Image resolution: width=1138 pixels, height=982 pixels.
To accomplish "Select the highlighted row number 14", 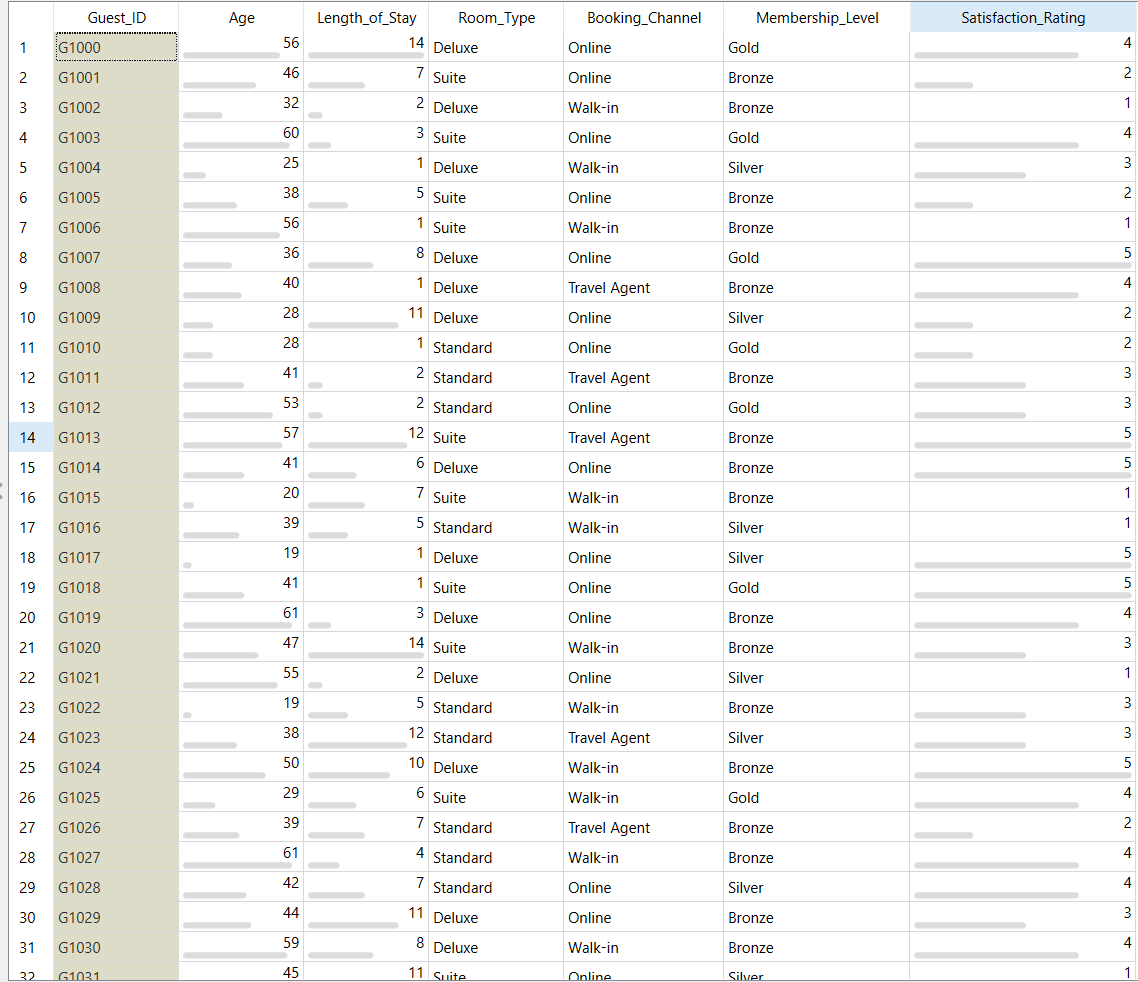I will (27, 437).
